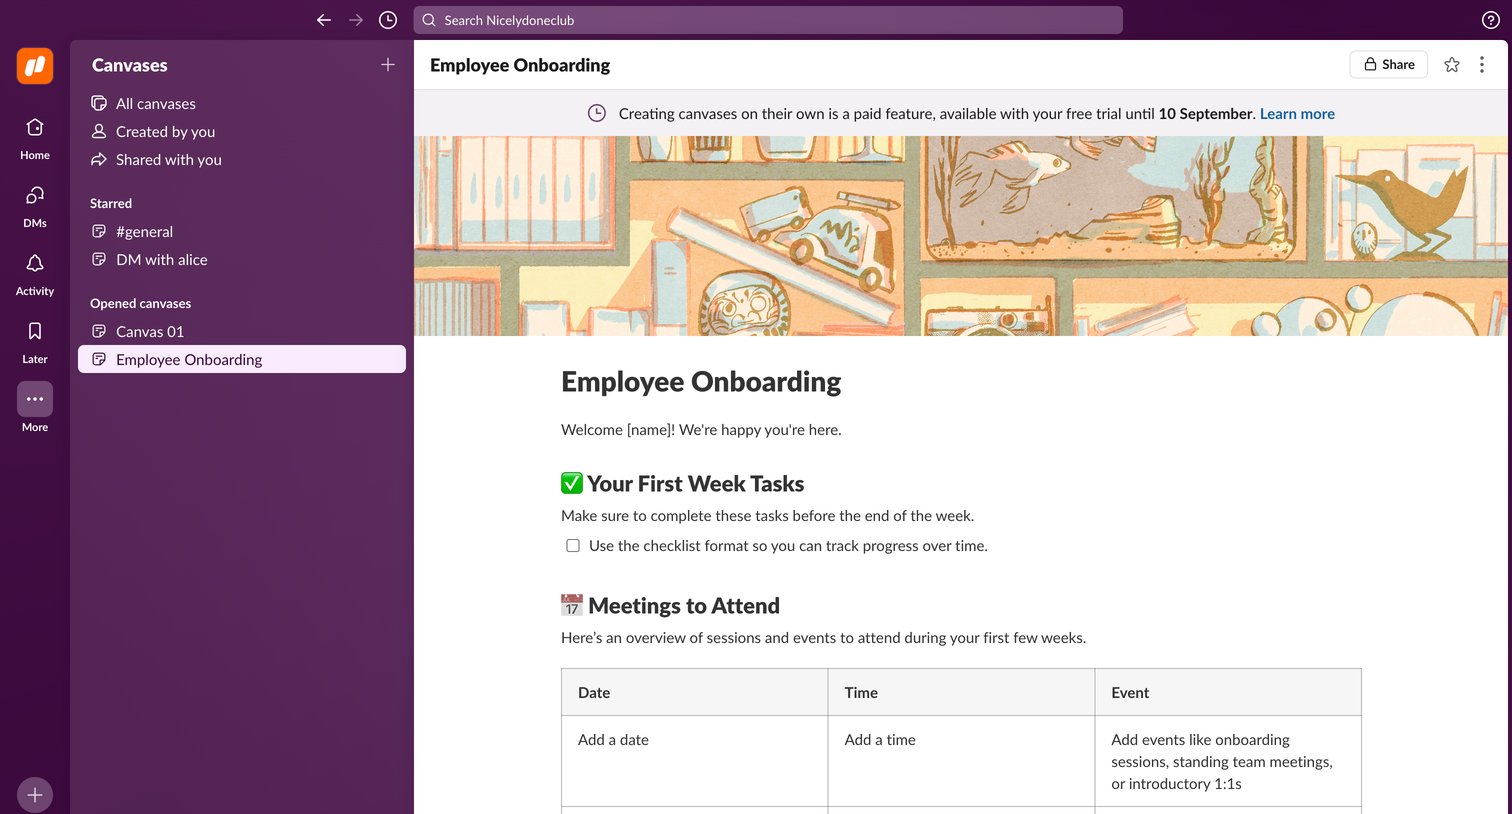Click the round plus button at the sidebar bottom
The height and width of the screenshot is (814, 1512).
point(35,795)
